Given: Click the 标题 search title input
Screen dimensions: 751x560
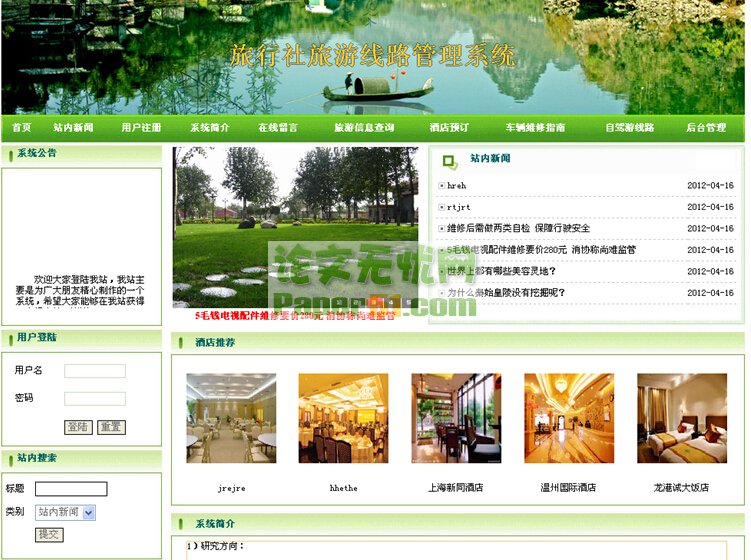Looking at the screenshot, I should pyautogui.click(x=71, y=489).
